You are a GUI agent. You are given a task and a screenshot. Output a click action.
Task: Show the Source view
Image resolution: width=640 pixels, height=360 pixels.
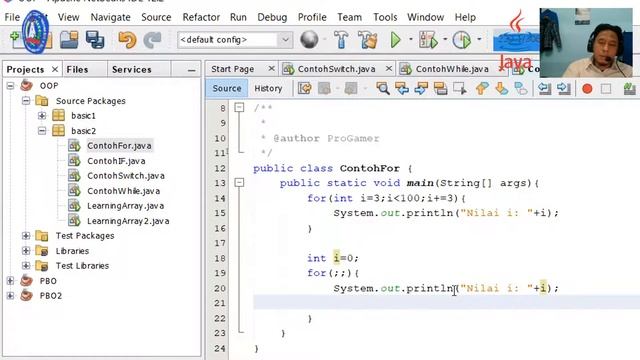tap(227, 88)
